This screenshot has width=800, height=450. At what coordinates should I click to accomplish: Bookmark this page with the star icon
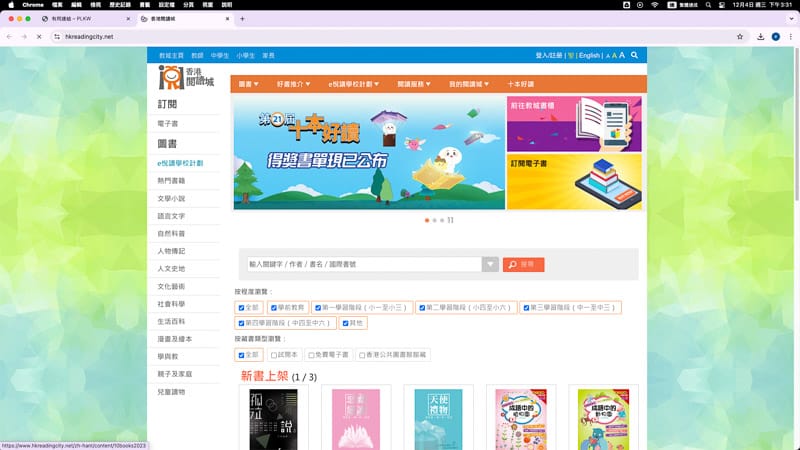(739, 37)
